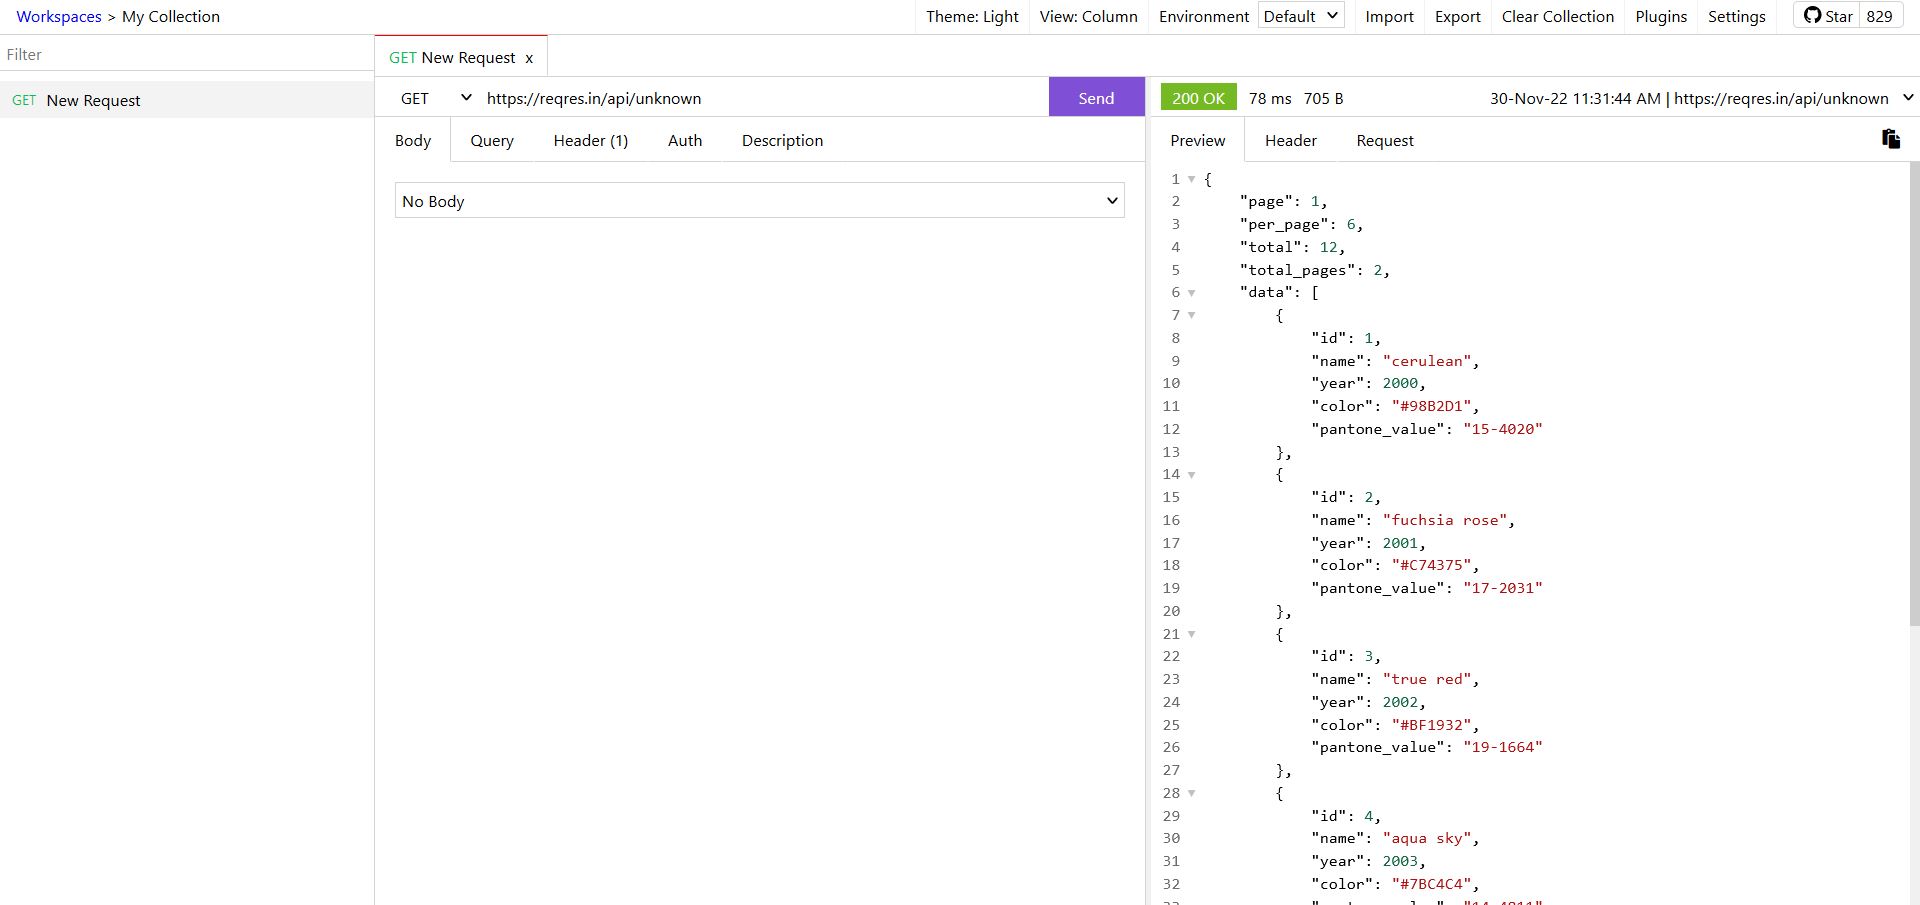Click the "19-1664" pantone value
The height and width of the screenshot is (905, 1920).
[1503, 747]
